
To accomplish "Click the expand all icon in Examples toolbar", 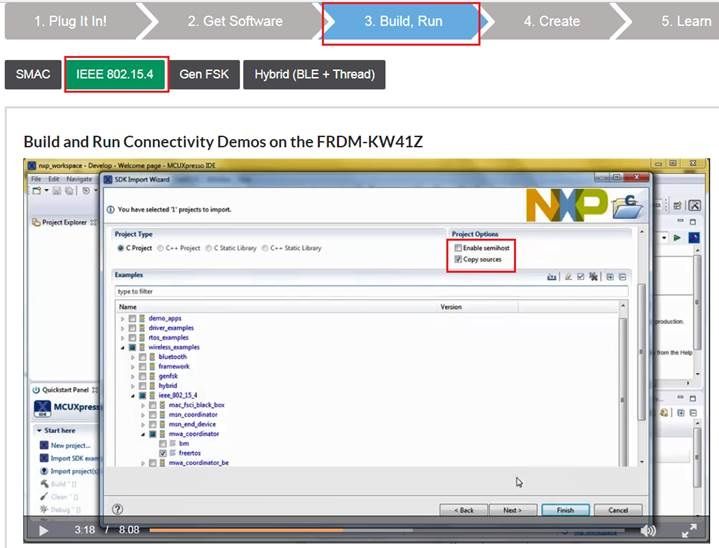I will pyautogui.click(x=610, y=277).
